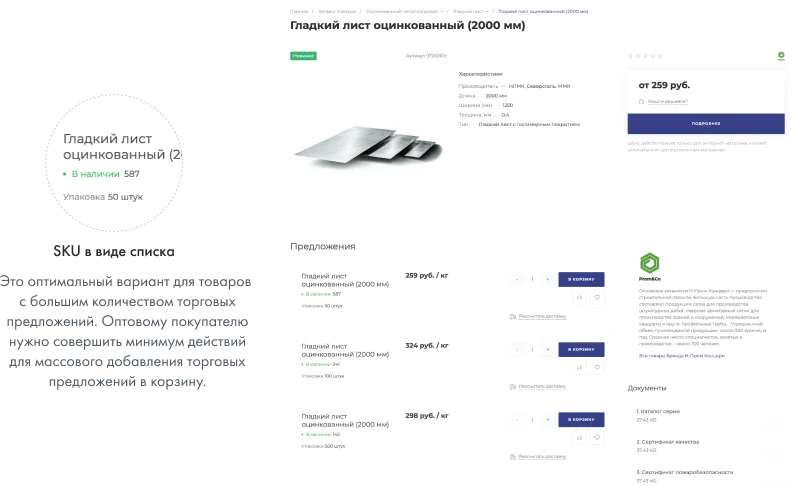Viewport: 800px width, 486px height.
Task: Click the 'Подробнее' button
Action: pos(705,123)
